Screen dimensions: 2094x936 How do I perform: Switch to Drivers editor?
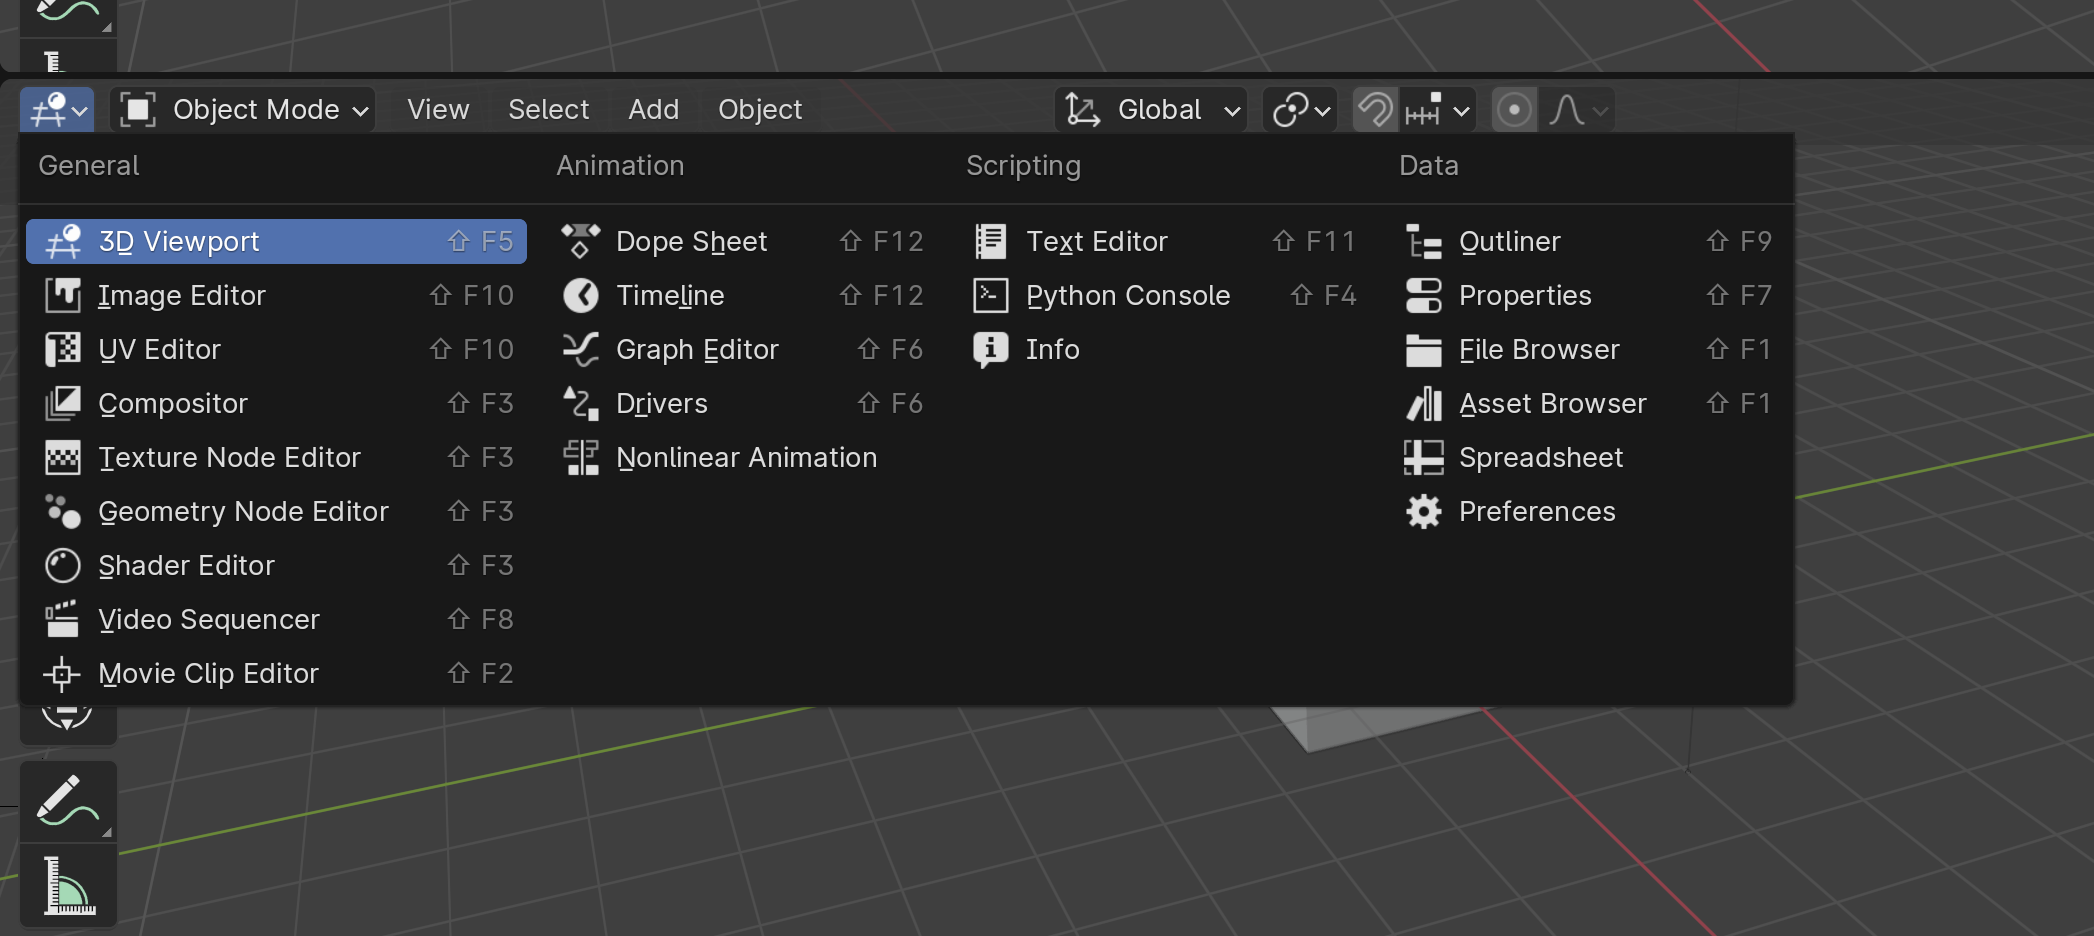tap(743, 403)
